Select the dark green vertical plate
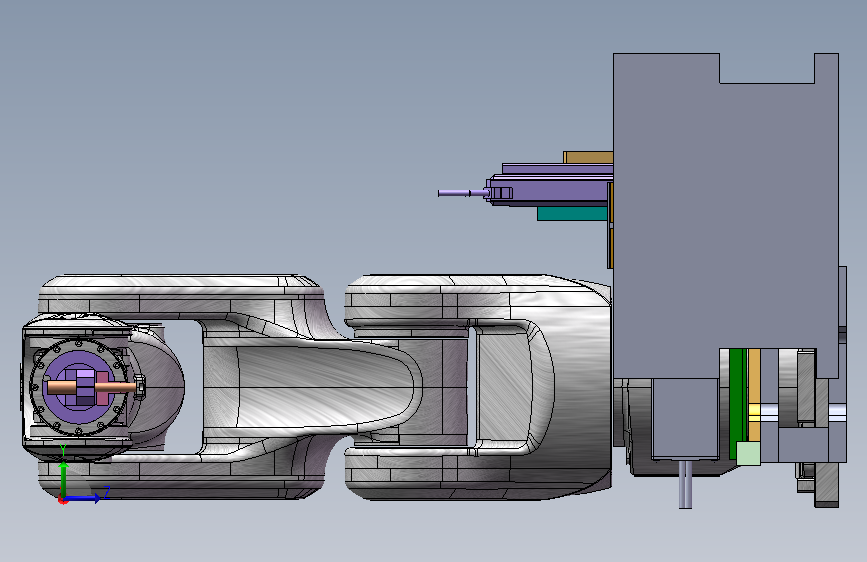Viewport: 867px width, 562px height. [737, 404]
